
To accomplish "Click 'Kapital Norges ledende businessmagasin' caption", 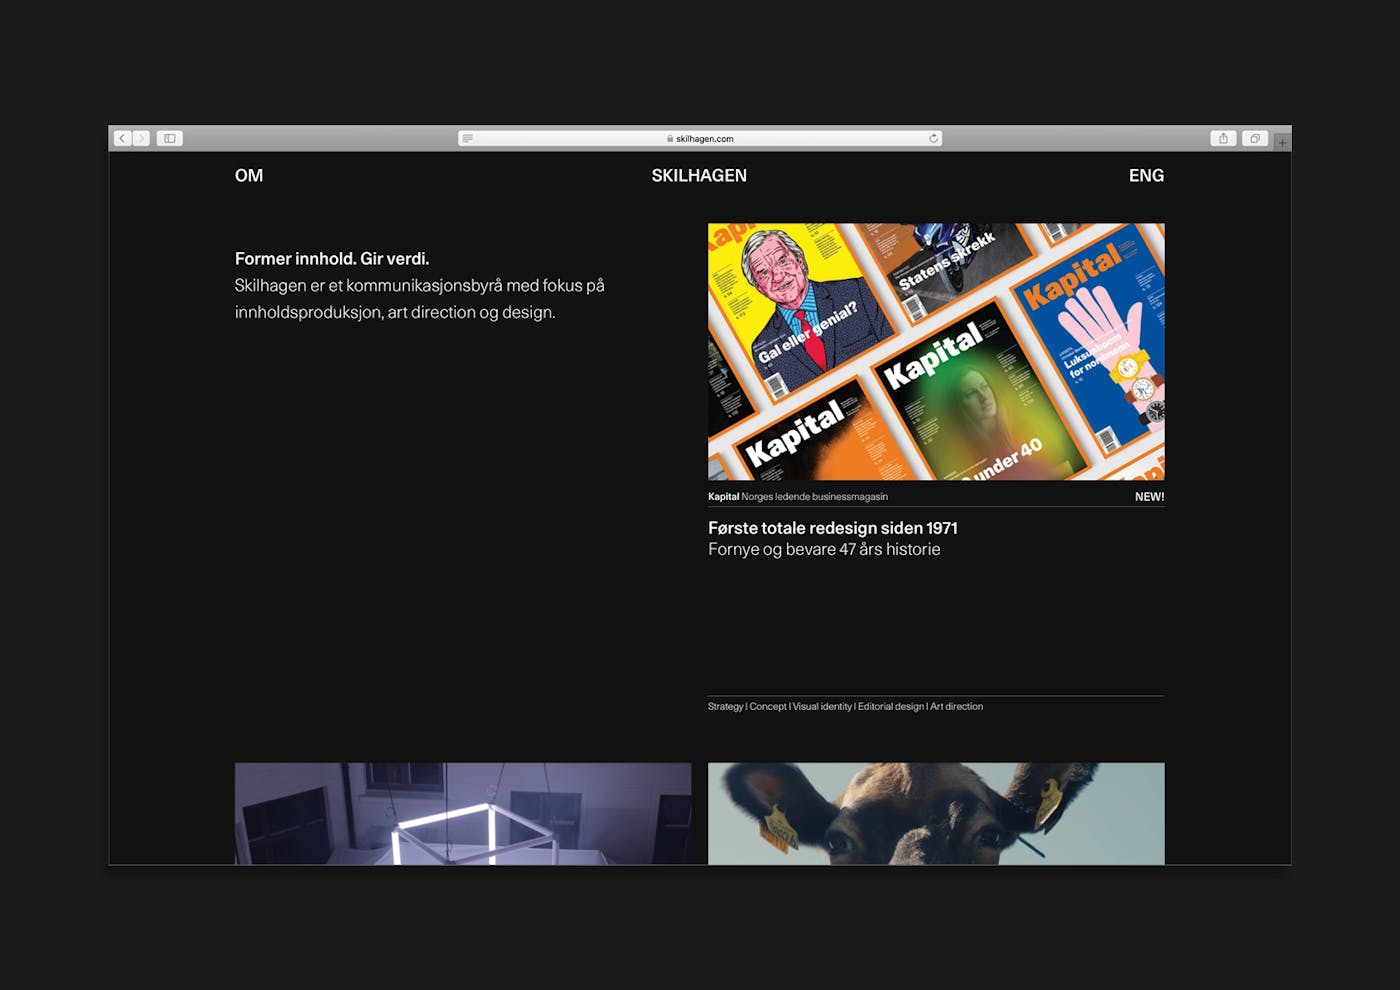I will [x=798, y=497].
